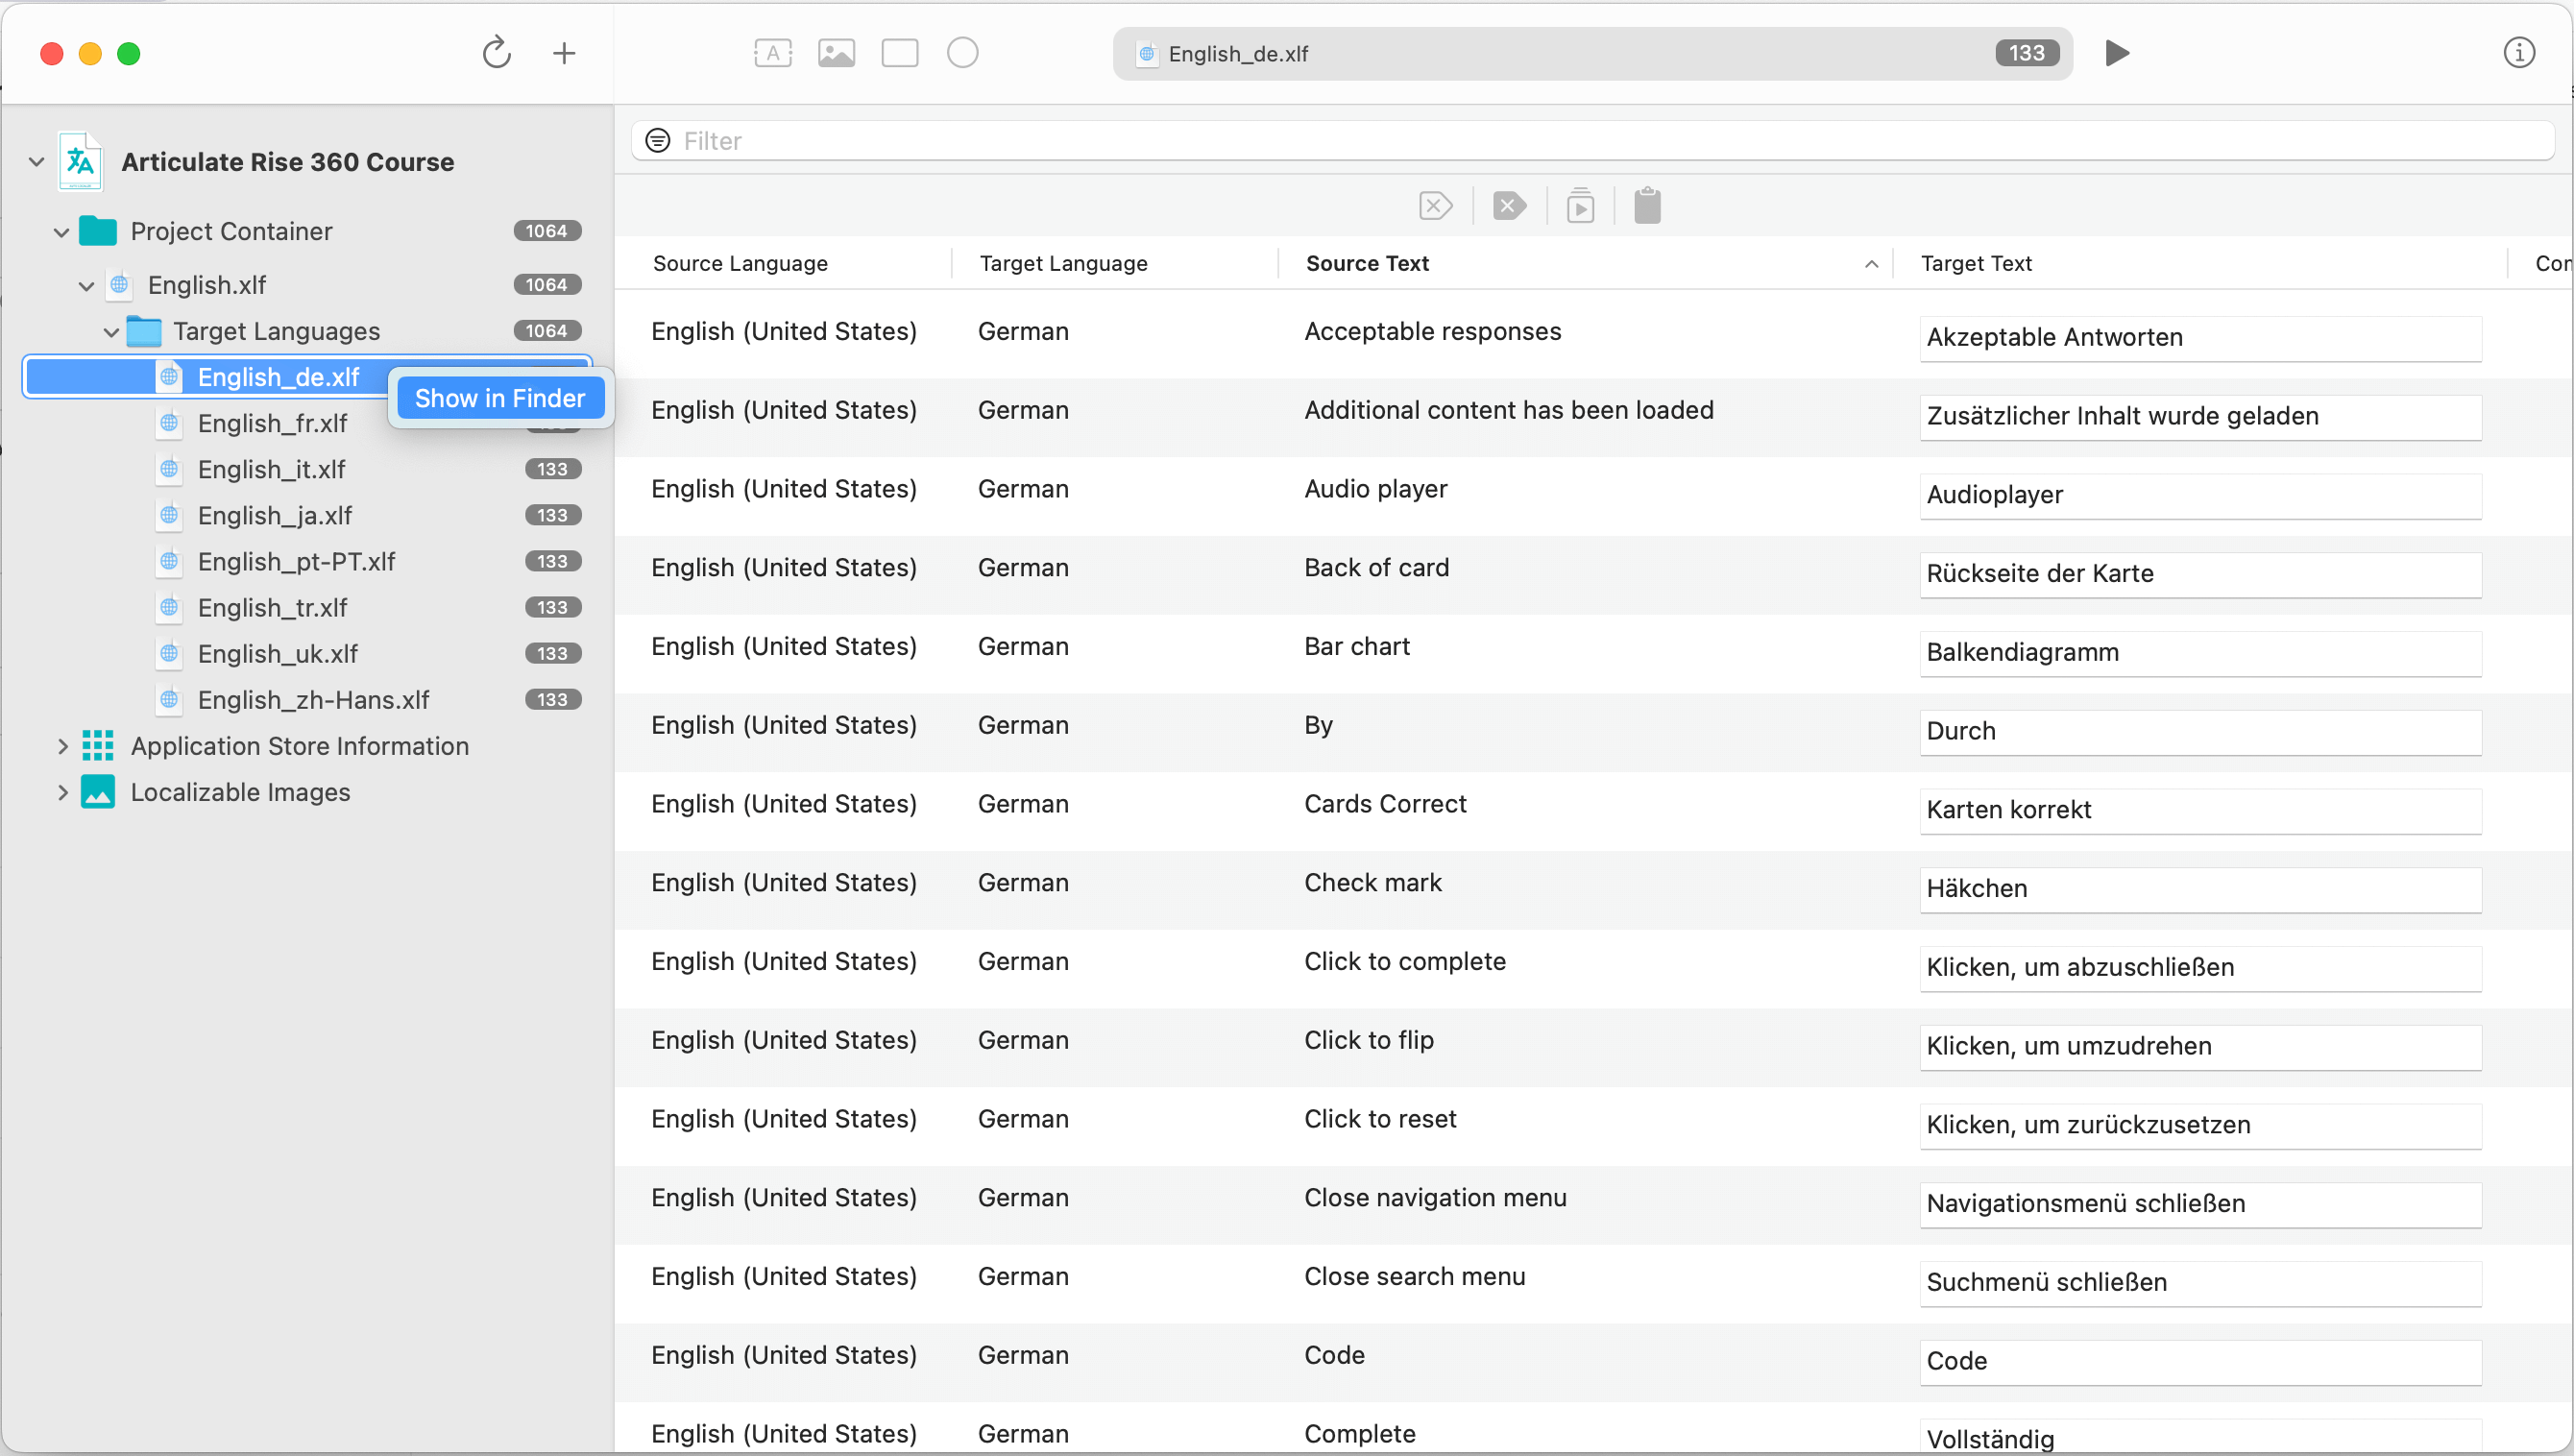Edit the Klicken, um umzudrehen target field
The width and height of the screenshot is (2574, 1456).
2200,1047
